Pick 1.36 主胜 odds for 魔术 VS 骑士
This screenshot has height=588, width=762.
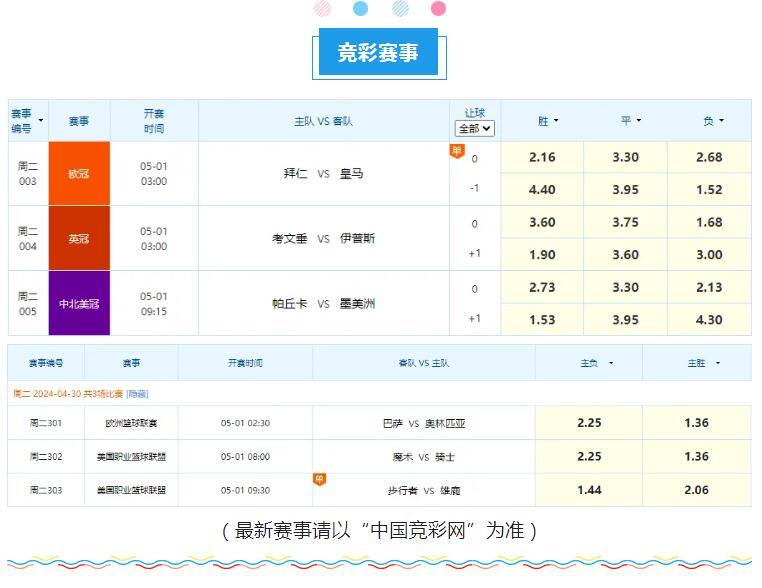tap(696, 456)
